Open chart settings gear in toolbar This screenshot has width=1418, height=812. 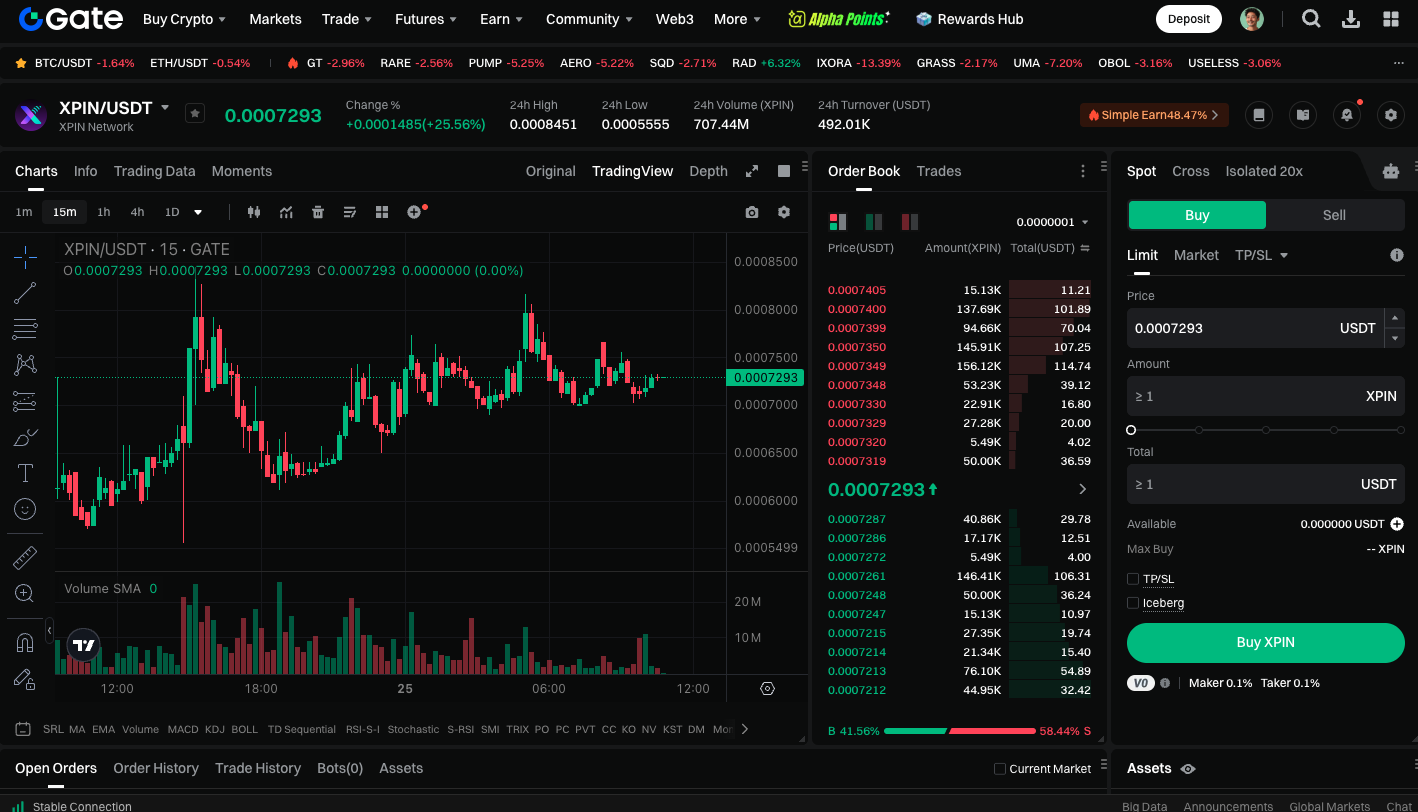tap(784, 212)
